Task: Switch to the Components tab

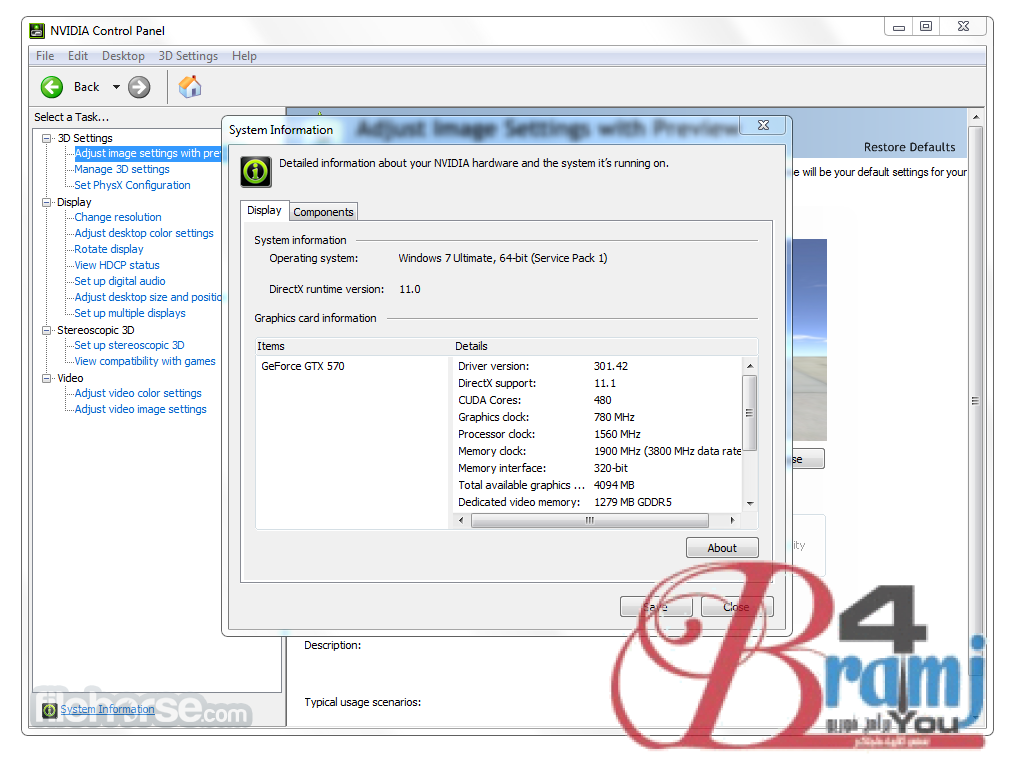Action: click(323, 212)
